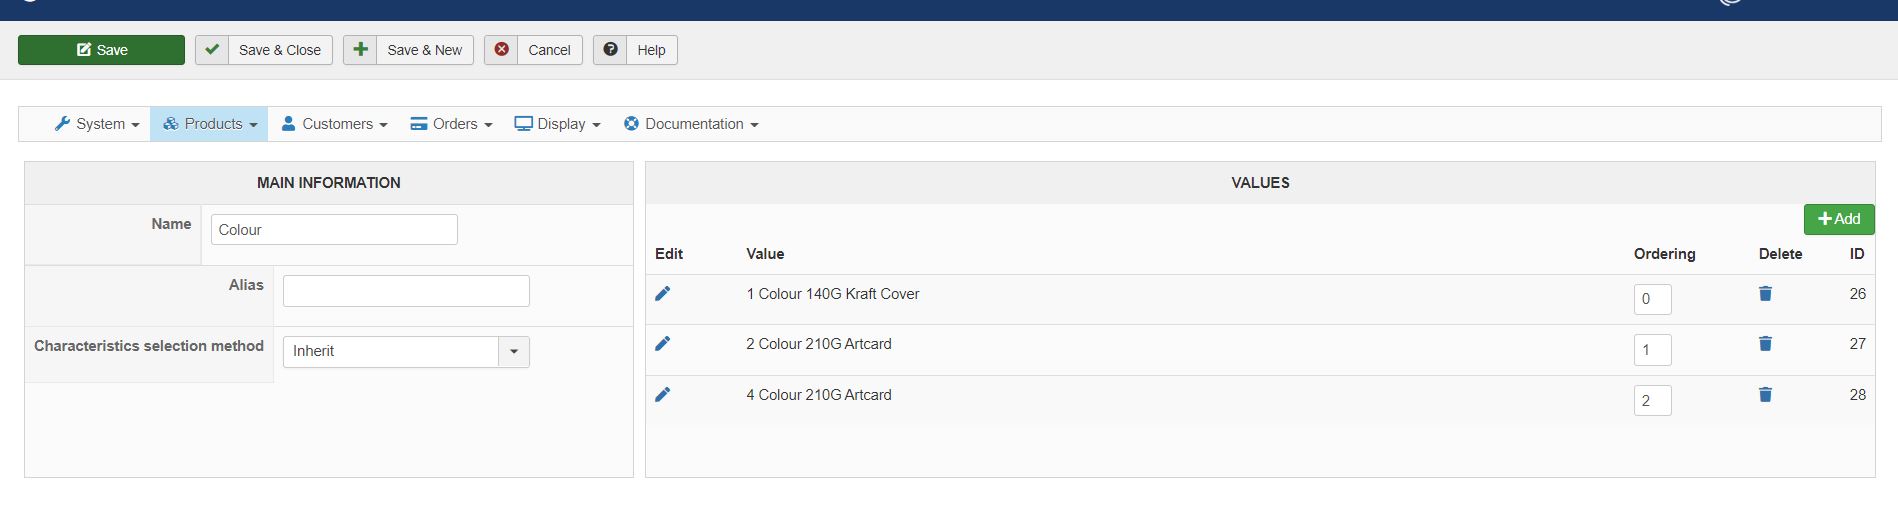The width and height of the screenshot is (1898, 507).
Task: Click the green Save button
Action: 101,50
